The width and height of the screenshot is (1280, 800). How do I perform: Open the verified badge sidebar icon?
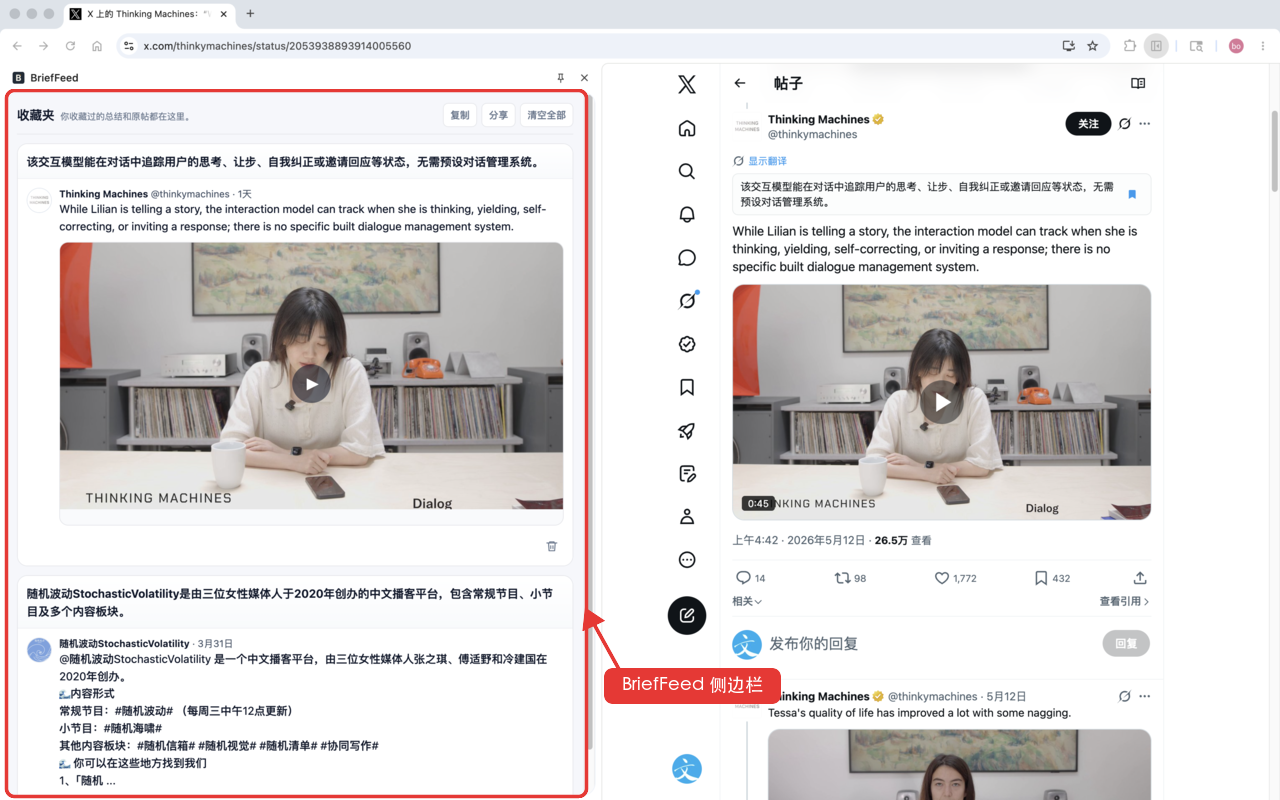[687, 344]
